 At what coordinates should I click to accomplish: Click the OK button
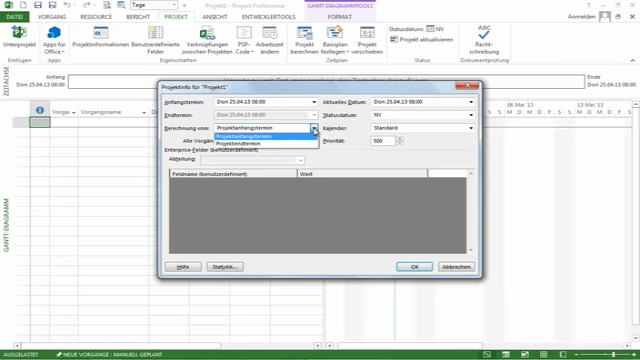tap(414, 267)
